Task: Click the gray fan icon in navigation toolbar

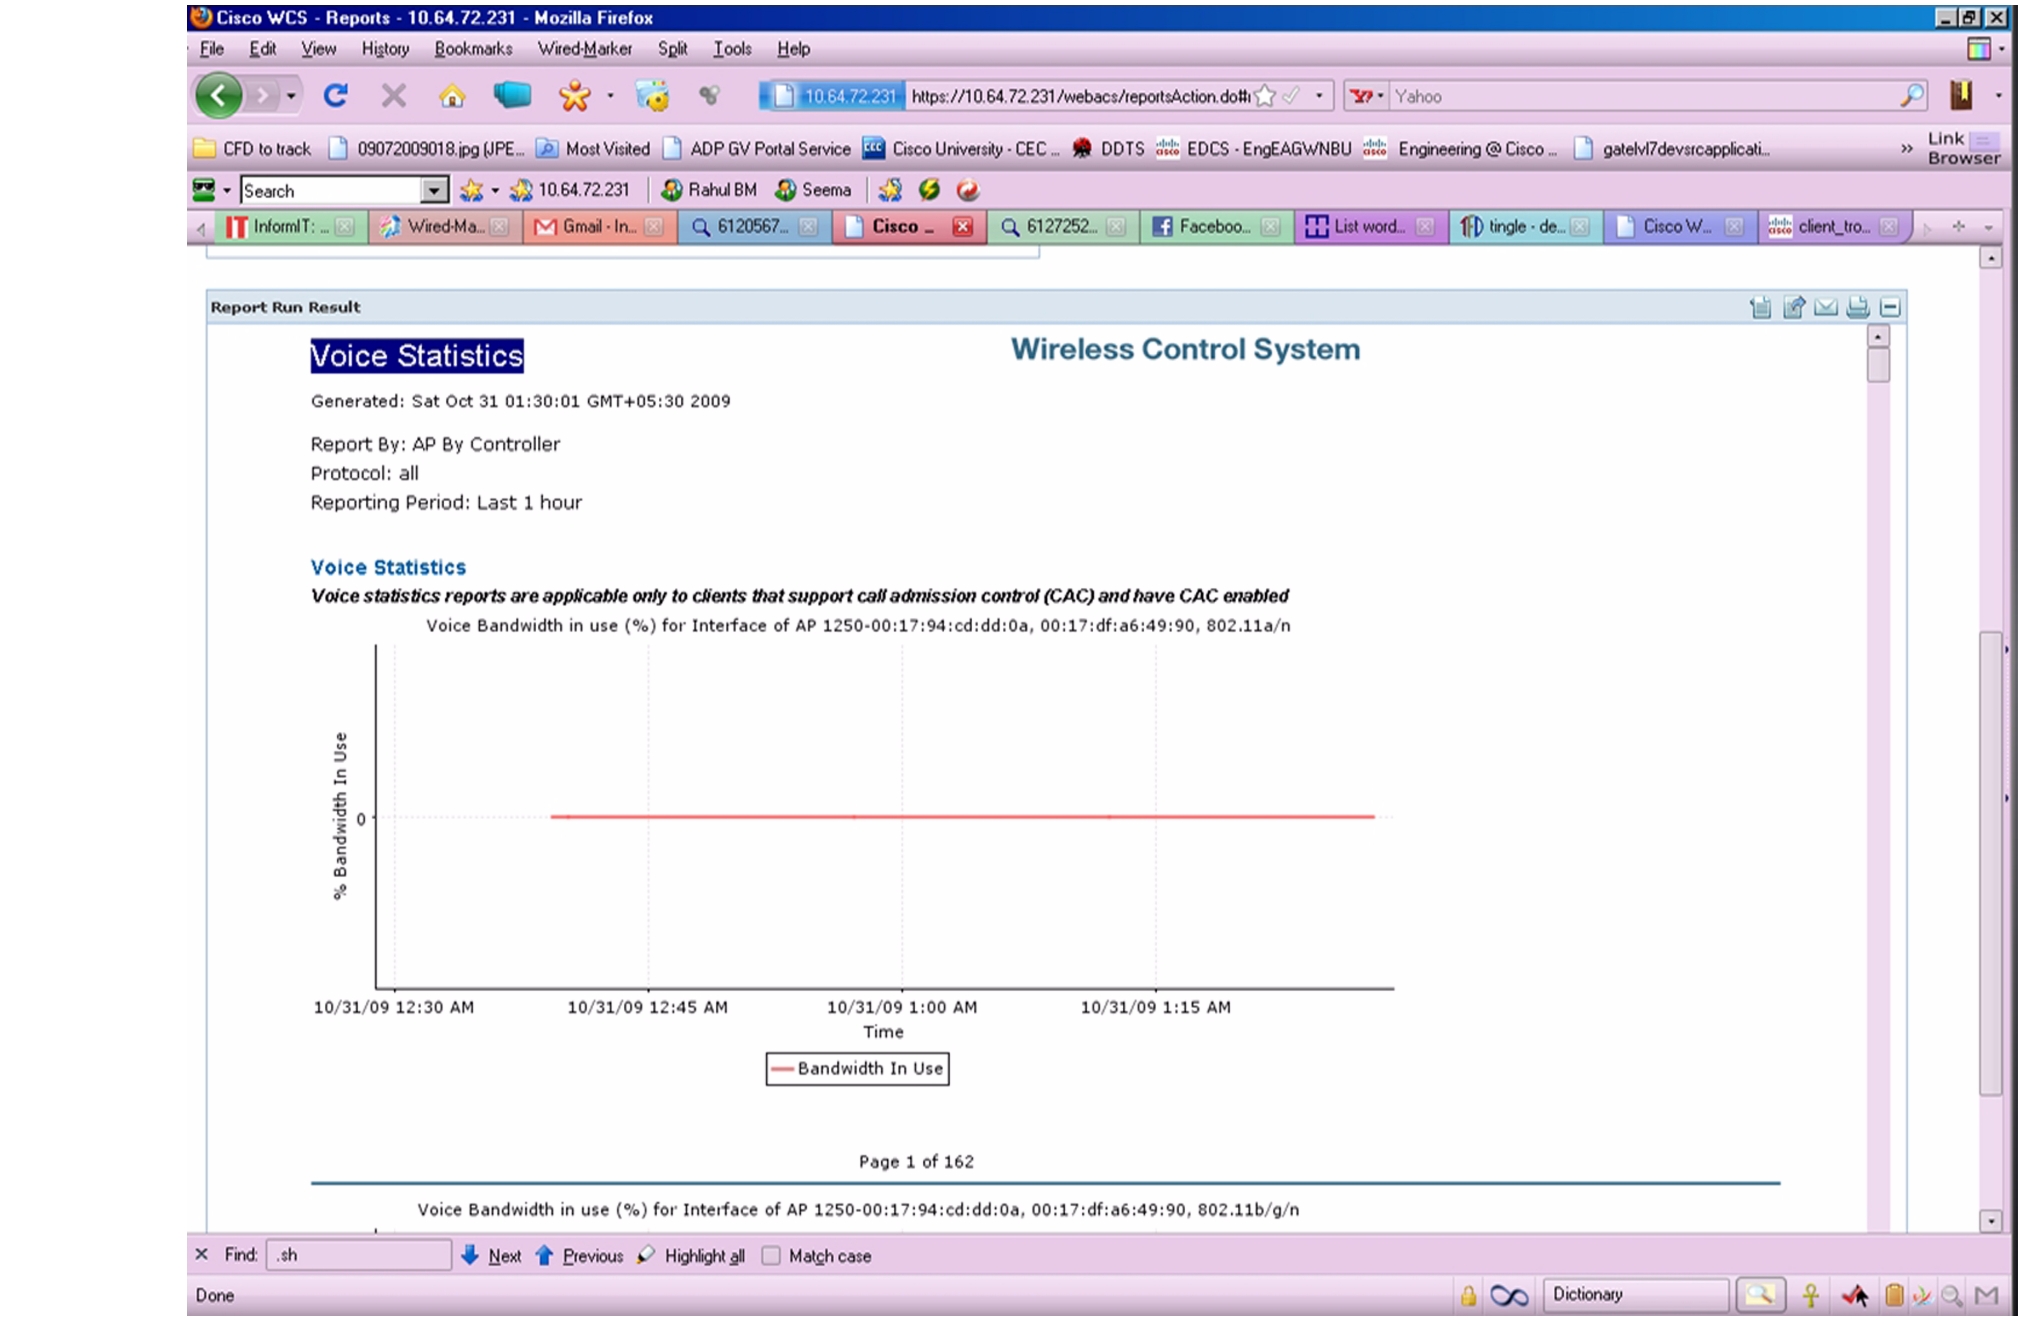Action: pos(709,95)
